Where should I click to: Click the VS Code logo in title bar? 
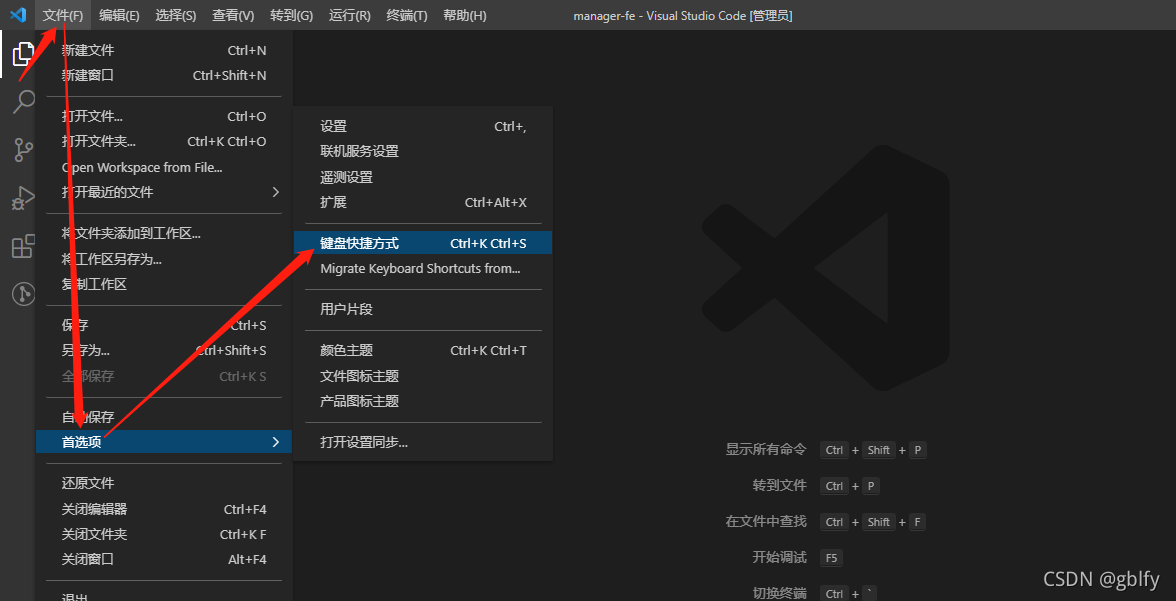coord(18,15)
